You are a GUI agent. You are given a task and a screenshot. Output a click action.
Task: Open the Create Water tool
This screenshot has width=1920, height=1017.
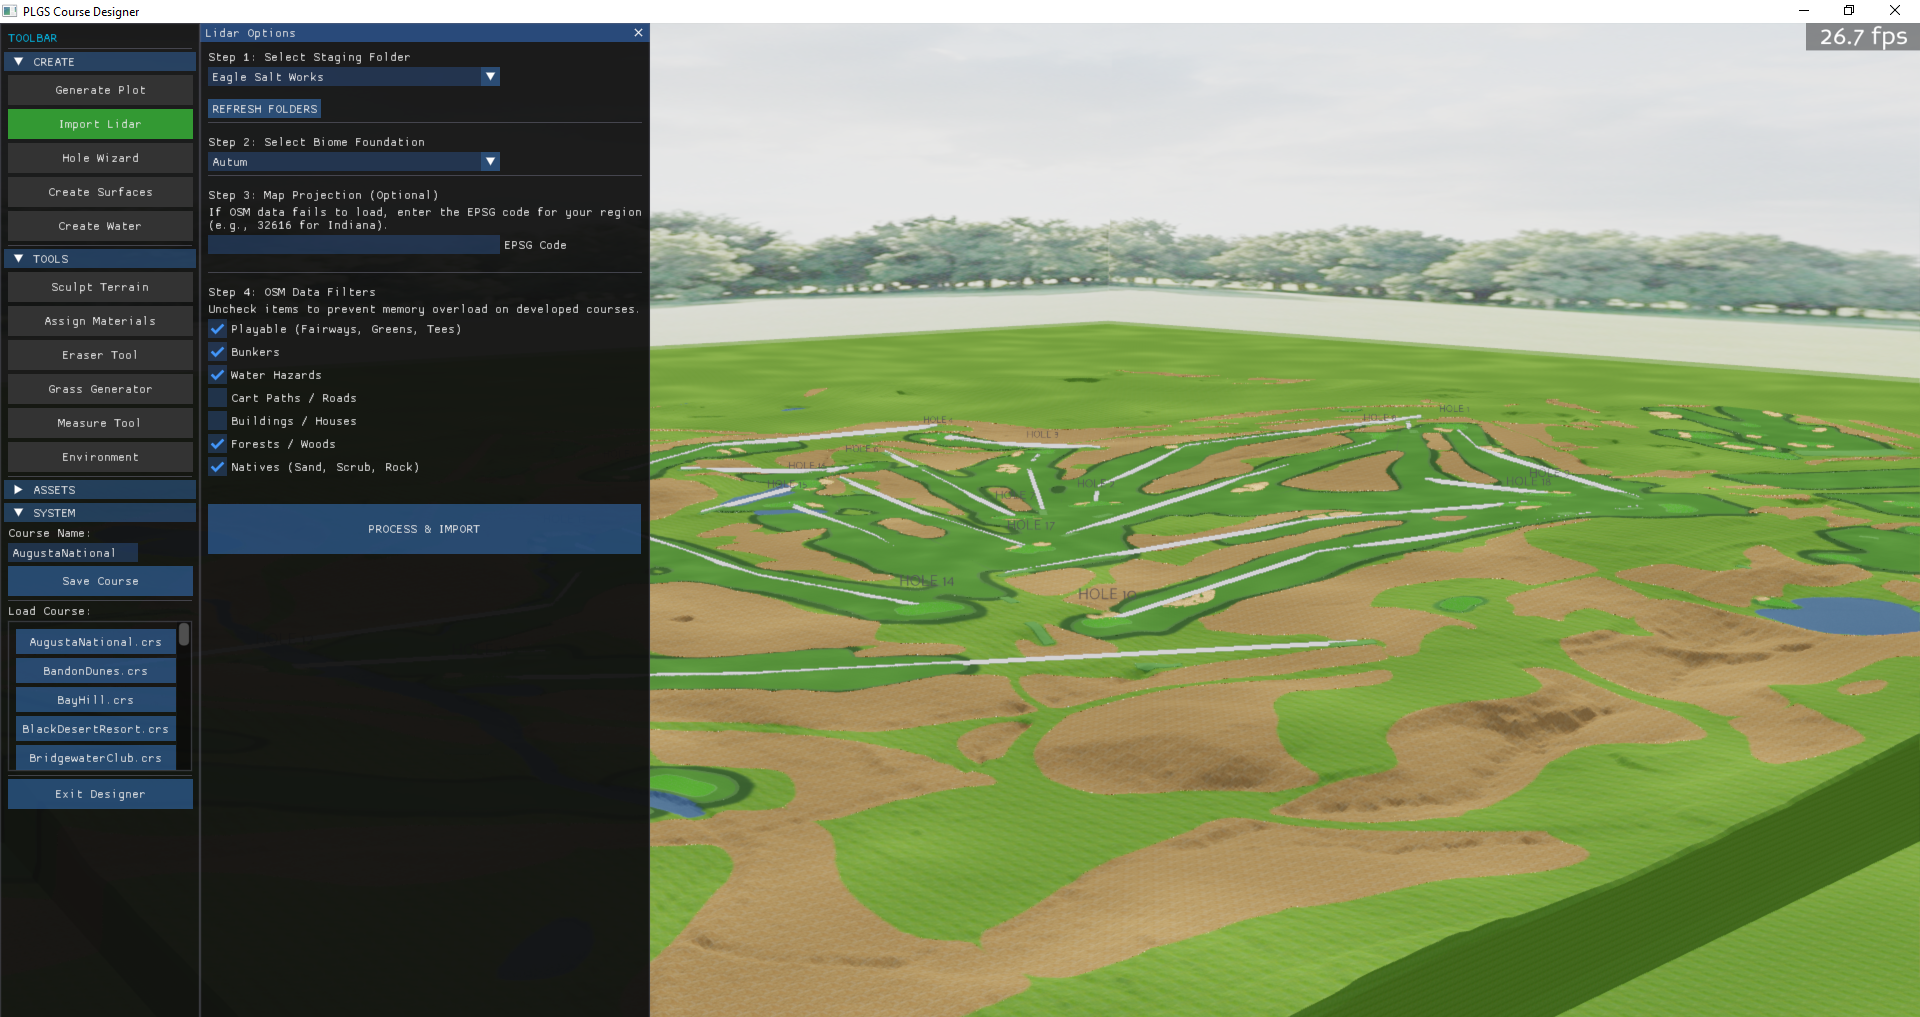pos(100,226)
